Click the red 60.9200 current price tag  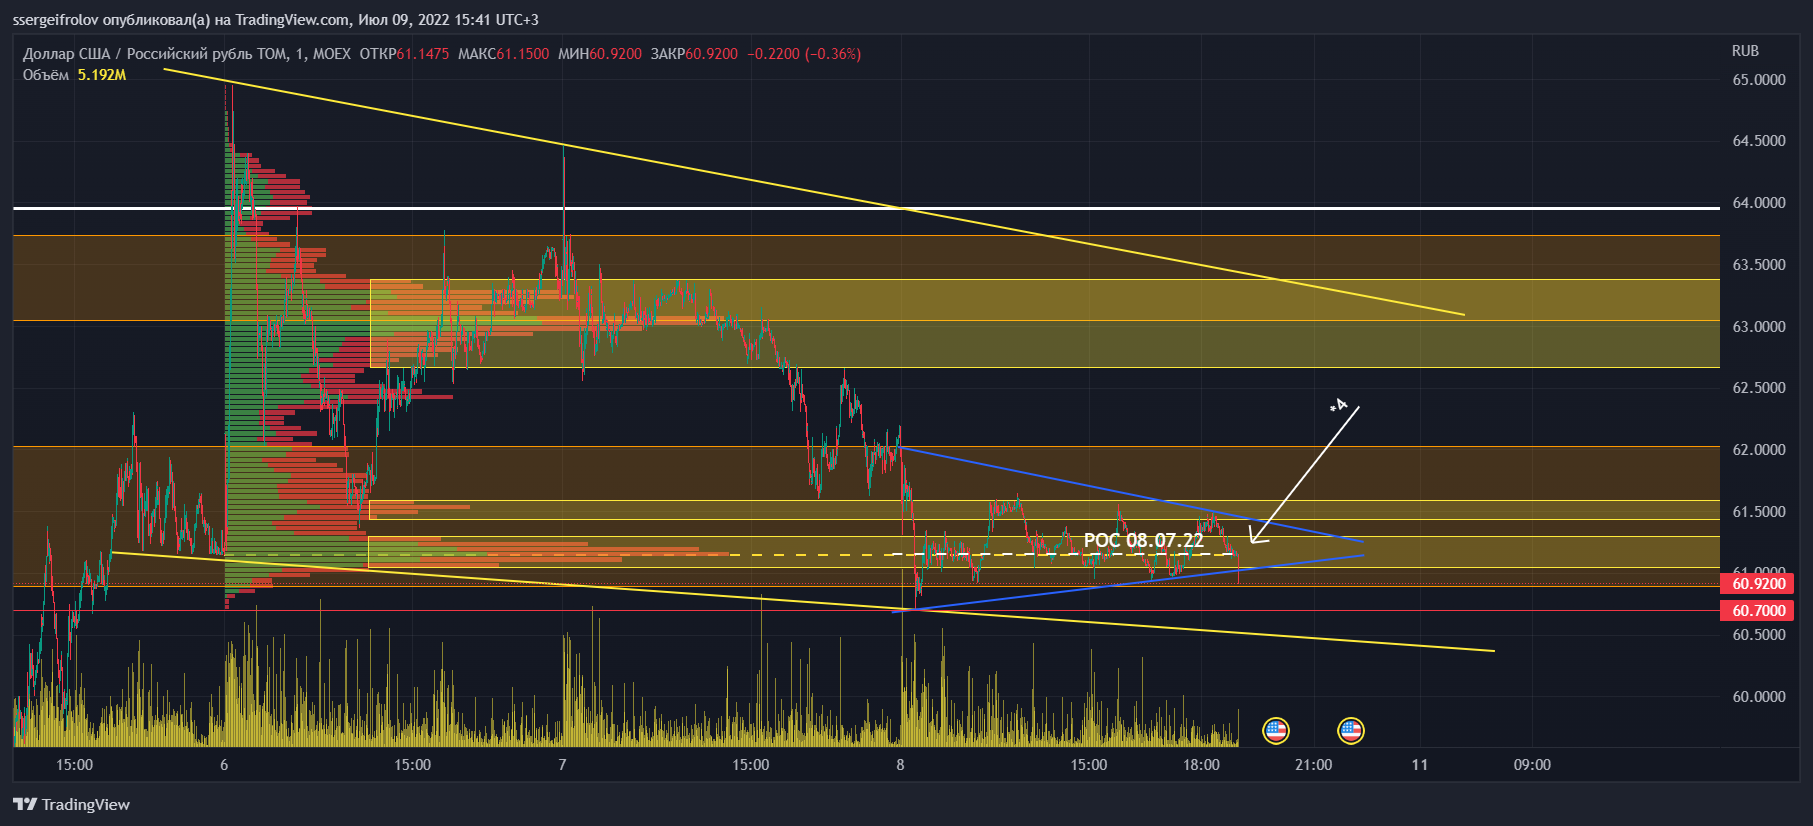1757,584
